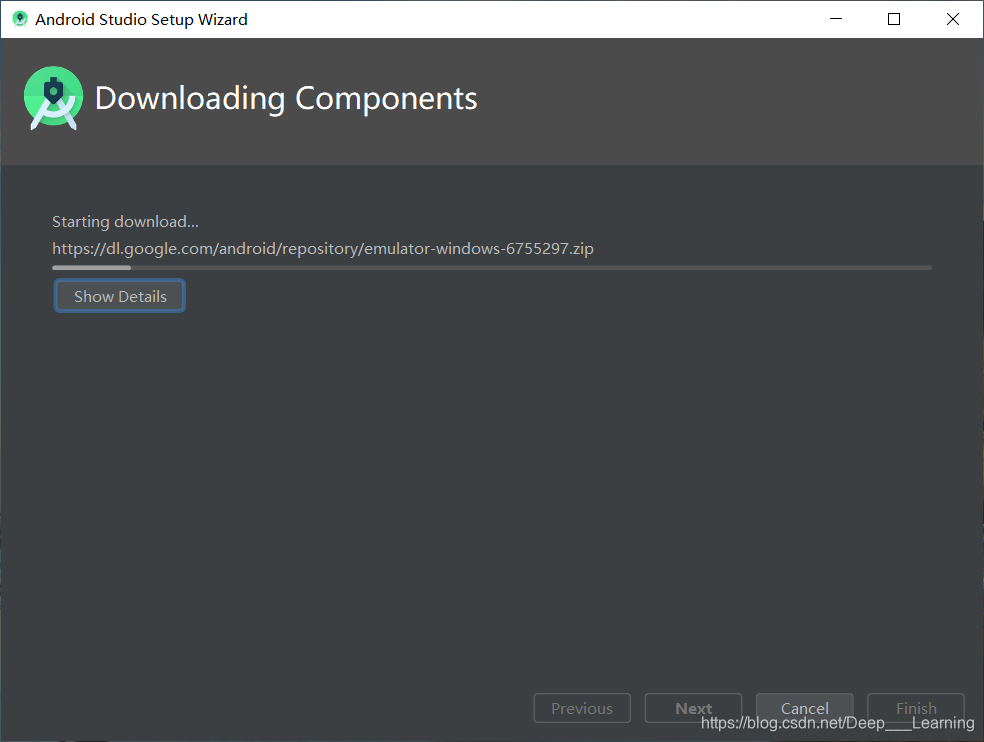Image resolution: width=984 pixels, height=742 pixels.
Task: Click the title bar Android Studio icon
Action: point(20,19)
